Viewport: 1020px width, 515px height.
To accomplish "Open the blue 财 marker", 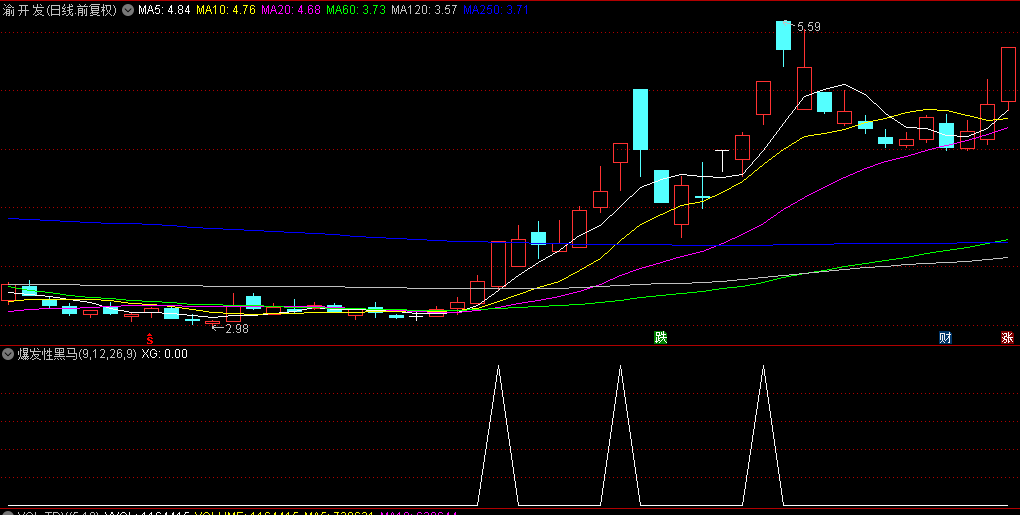I will click(945, 337).
